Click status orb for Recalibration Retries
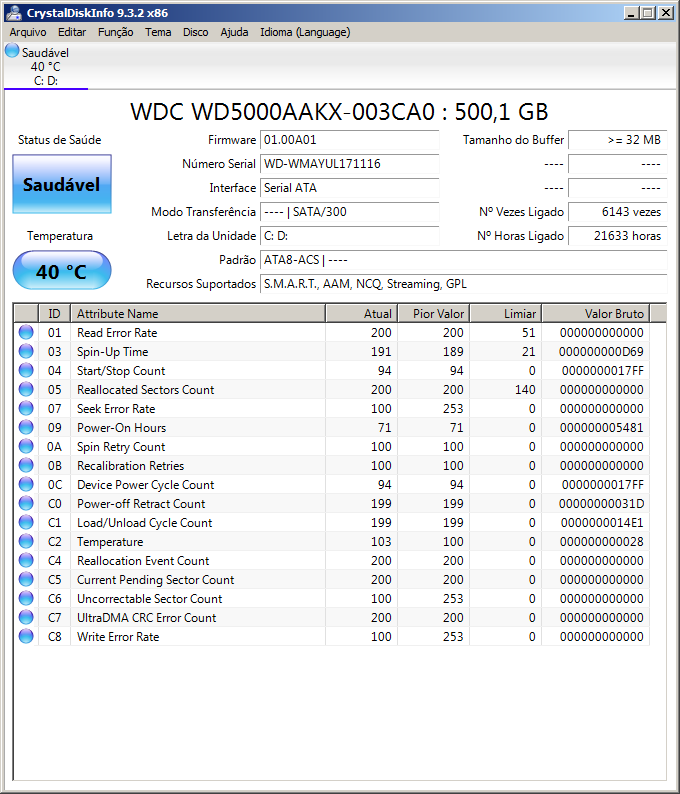The width and height of the screenshot is (680, 794). (26, 465)
